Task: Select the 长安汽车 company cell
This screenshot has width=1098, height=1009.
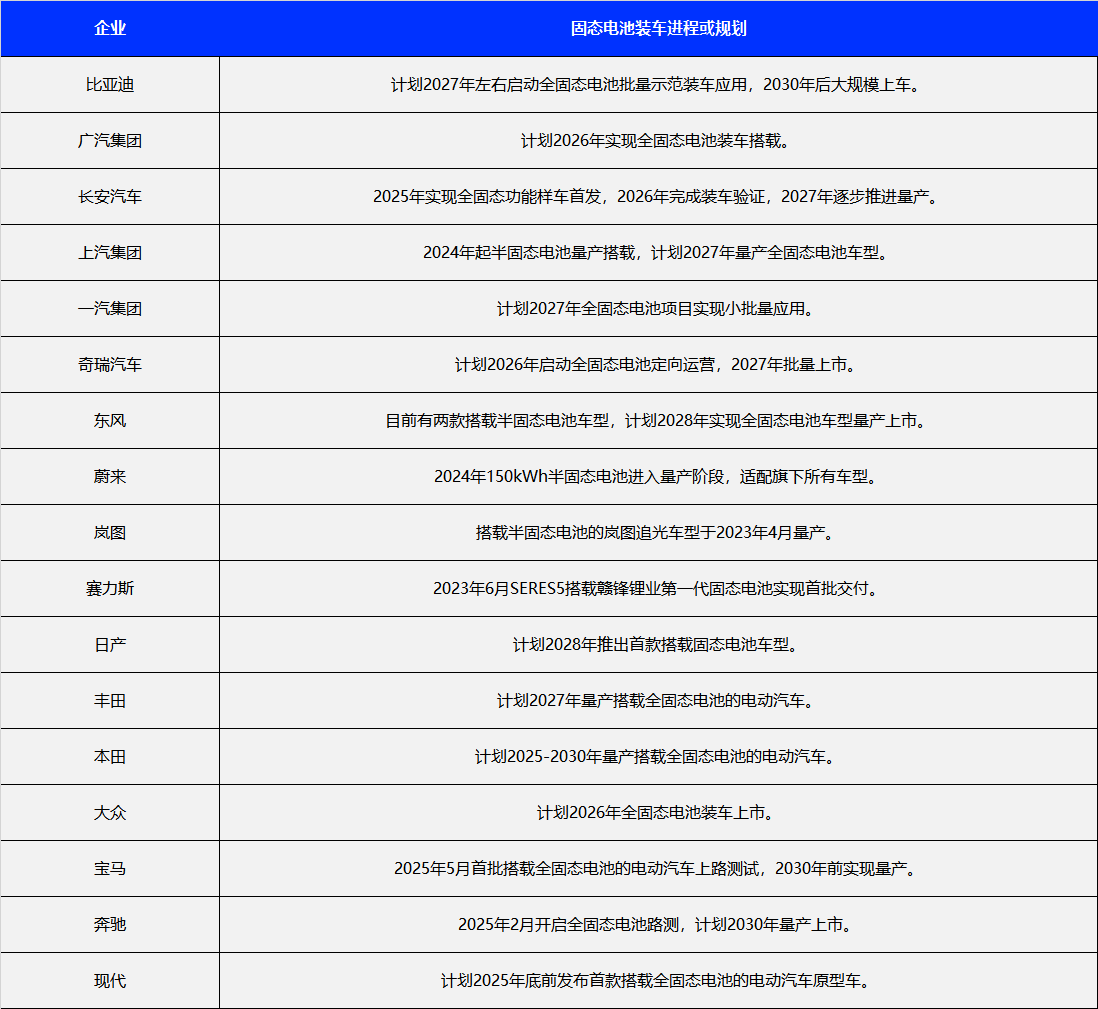Action: [110, 197]
